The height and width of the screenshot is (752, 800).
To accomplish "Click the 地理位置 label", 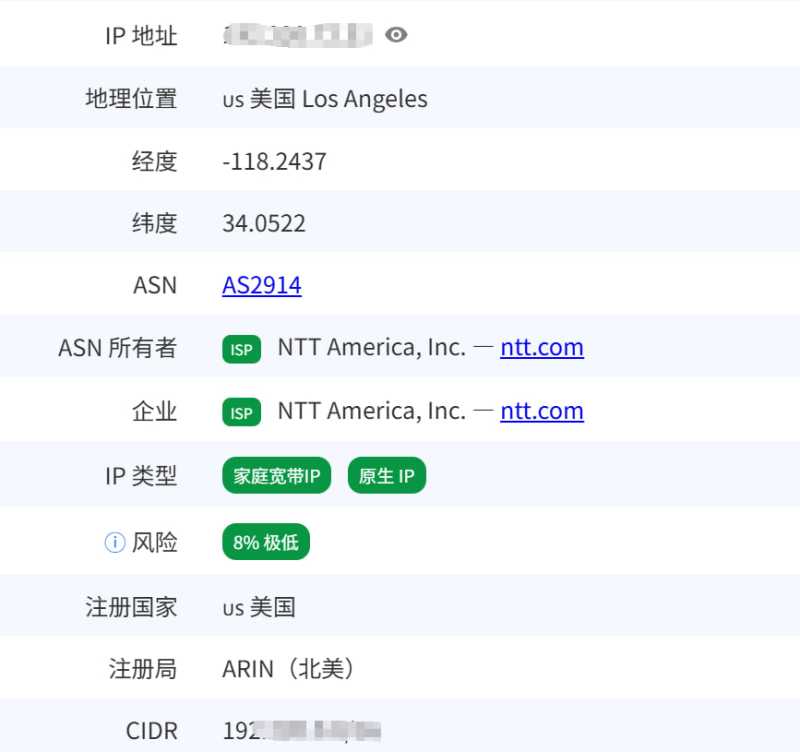I will 132,98.
